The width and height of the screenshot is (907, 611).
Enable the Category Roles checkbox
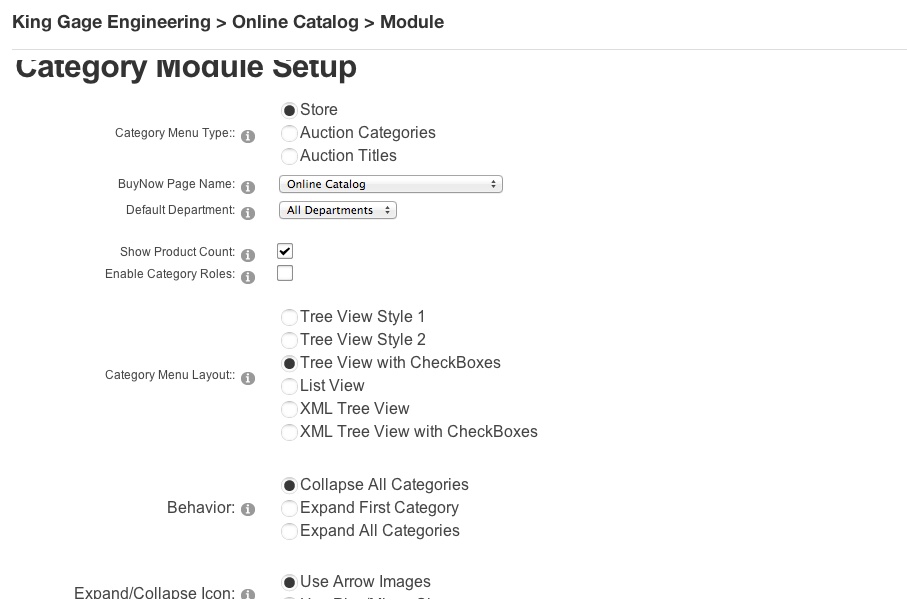point(285,273)
